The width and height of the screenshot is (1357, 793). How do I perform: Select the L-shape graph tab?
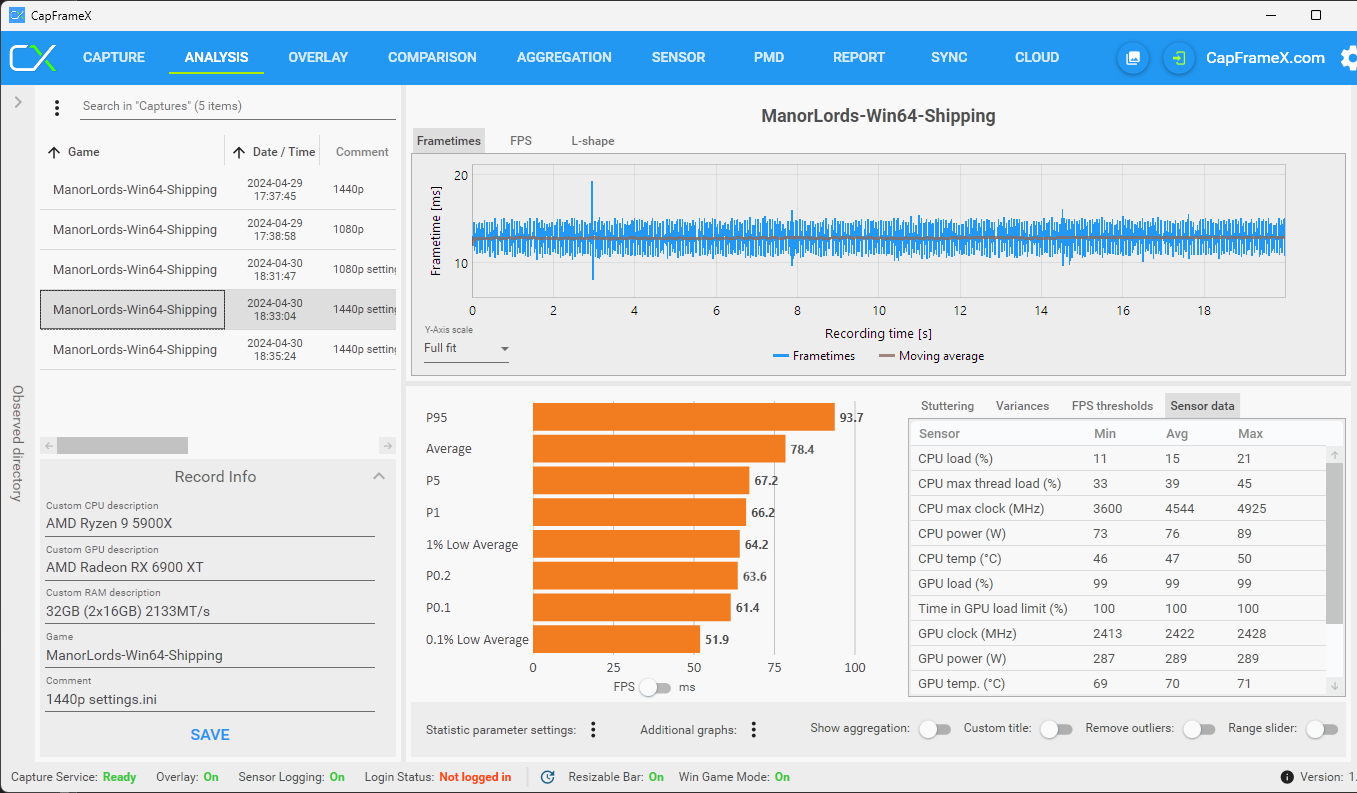coord(593,141)
